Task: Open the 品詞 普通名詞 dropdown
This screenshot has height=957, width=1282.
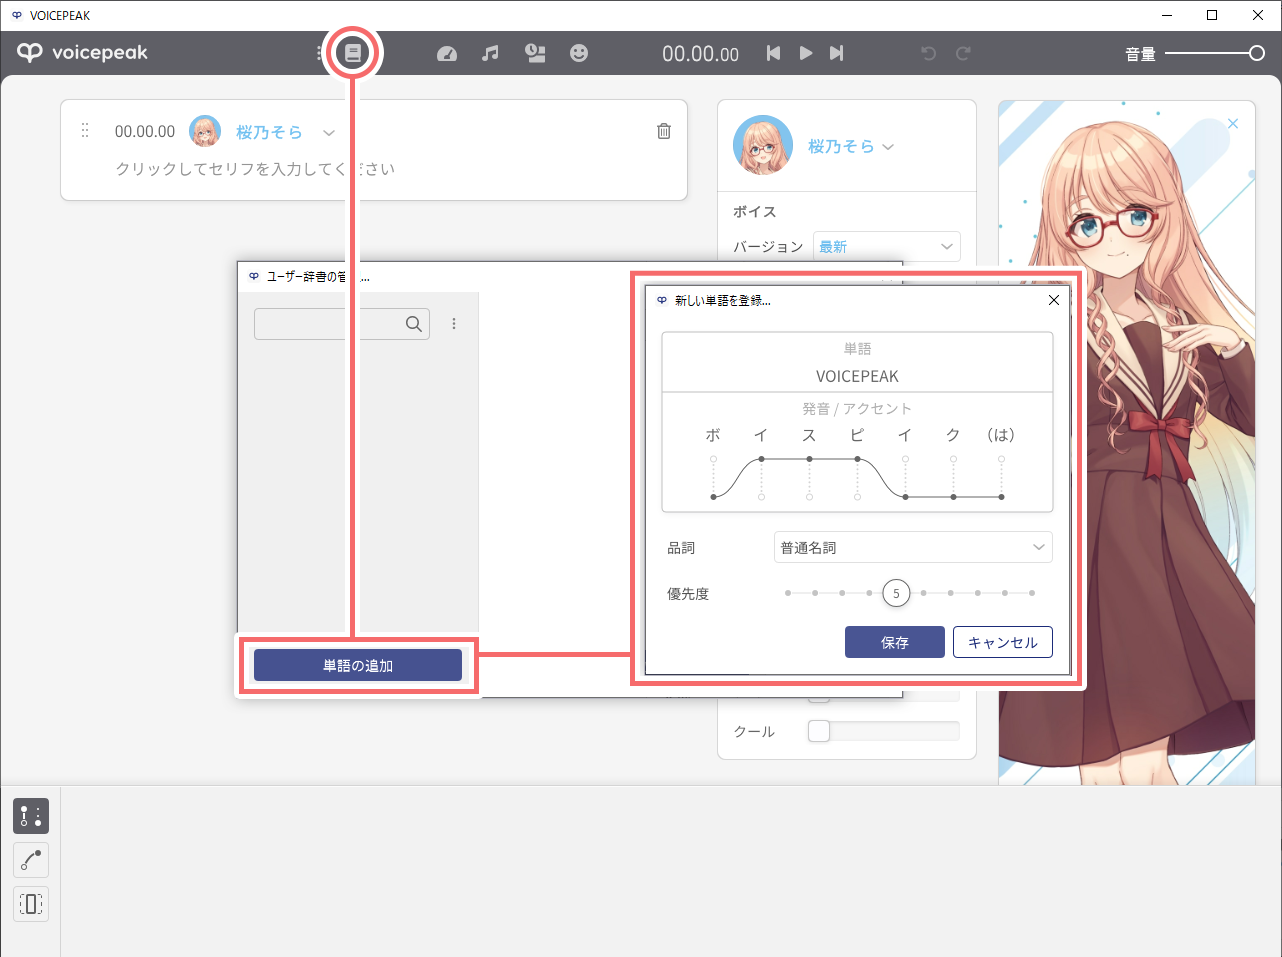Action: click(x=913, y=547)
